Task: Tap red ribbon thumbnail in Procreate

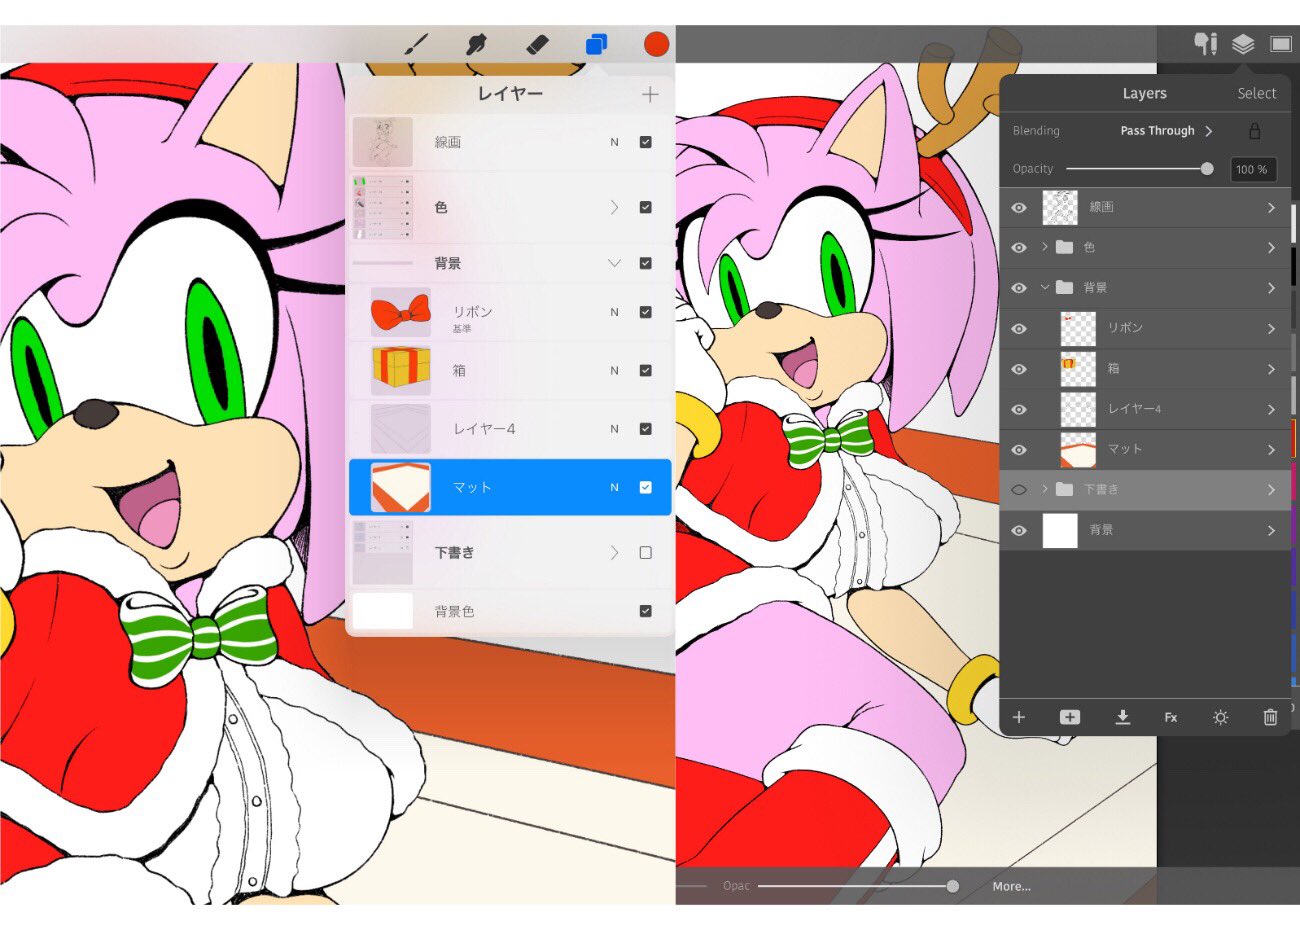Action: (x=400, y=312)
